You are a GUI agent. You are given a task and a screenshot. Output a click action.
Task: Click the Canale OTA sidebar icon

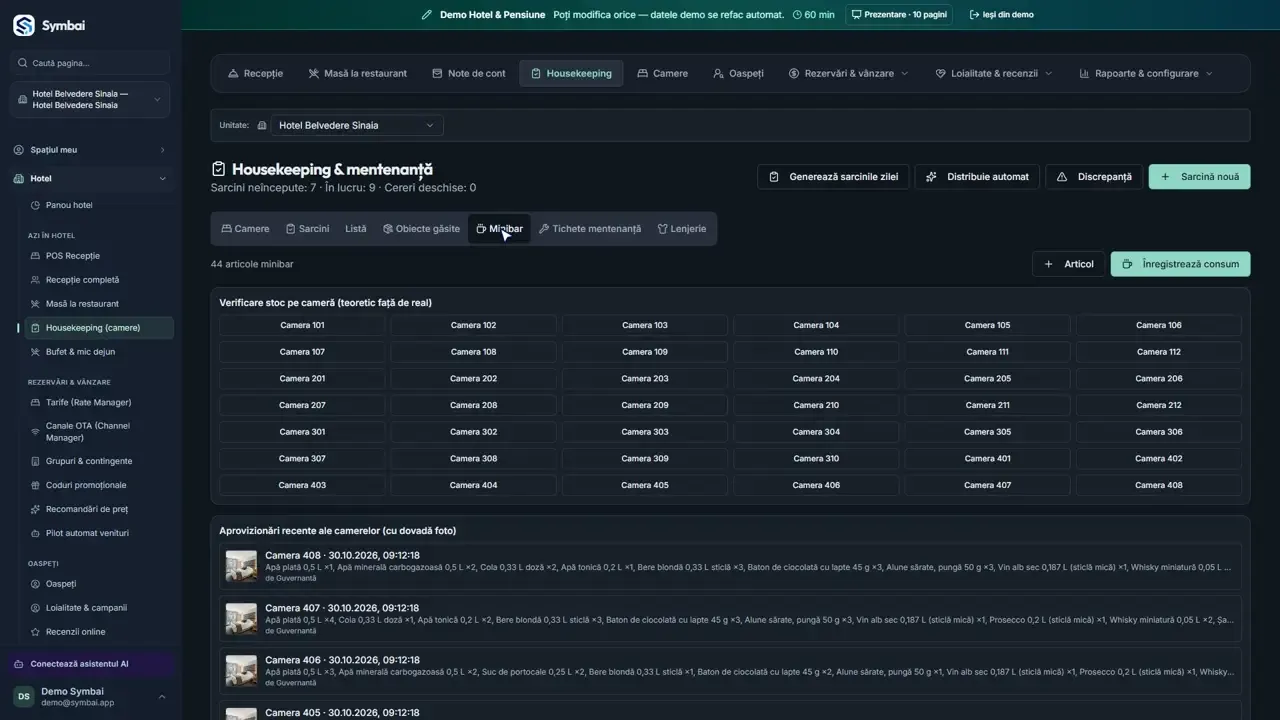36,432
